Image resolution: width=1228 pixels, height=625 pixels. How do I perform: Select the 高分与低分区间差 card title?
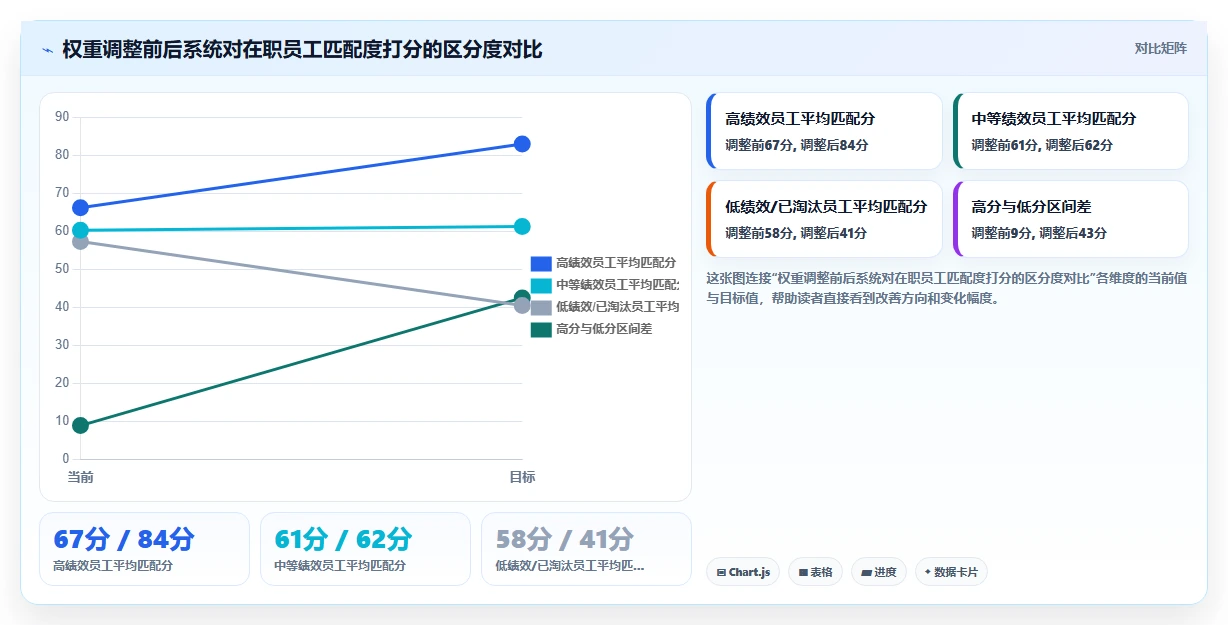[1031, 207]
